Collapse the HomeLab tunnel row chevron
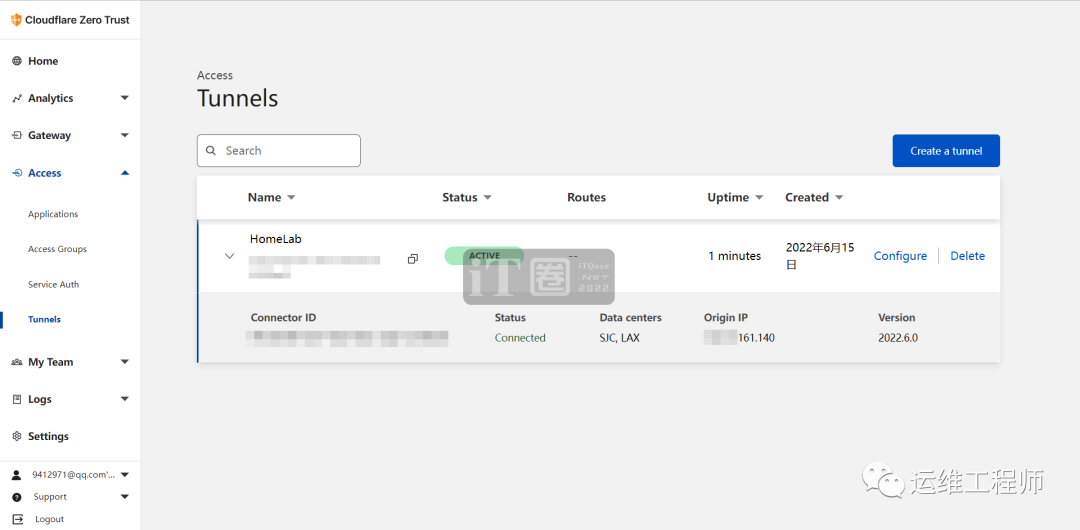This screenshot has height=530, width=1080. tap(230, 256)
